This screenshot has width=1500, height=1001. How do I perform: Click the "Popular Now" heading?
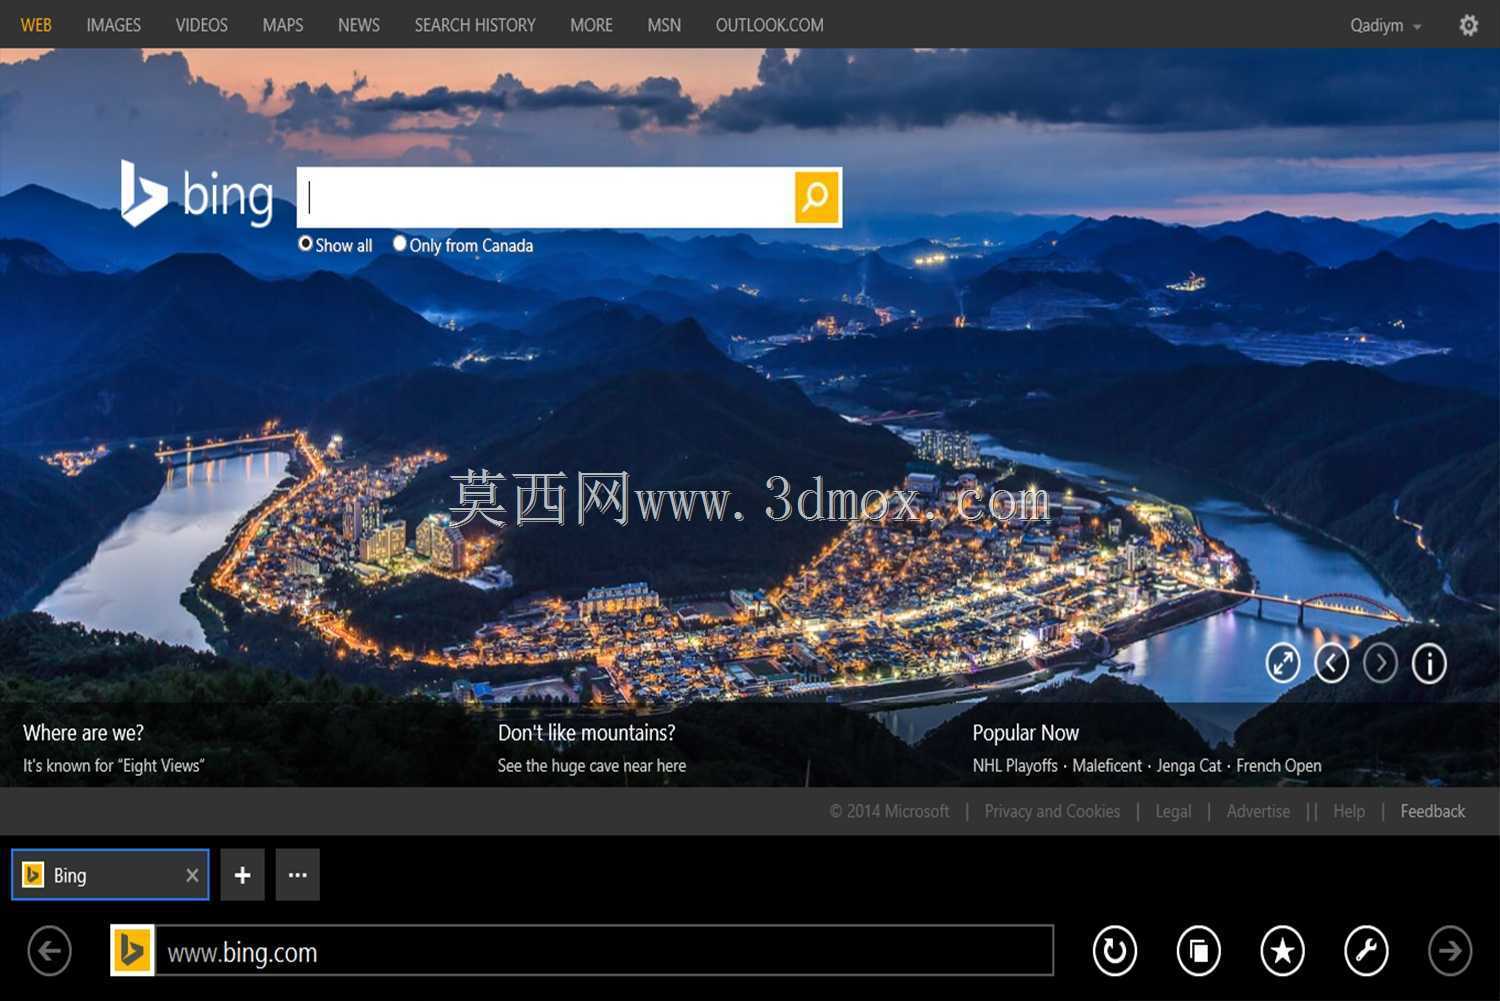coord(1025,733)
